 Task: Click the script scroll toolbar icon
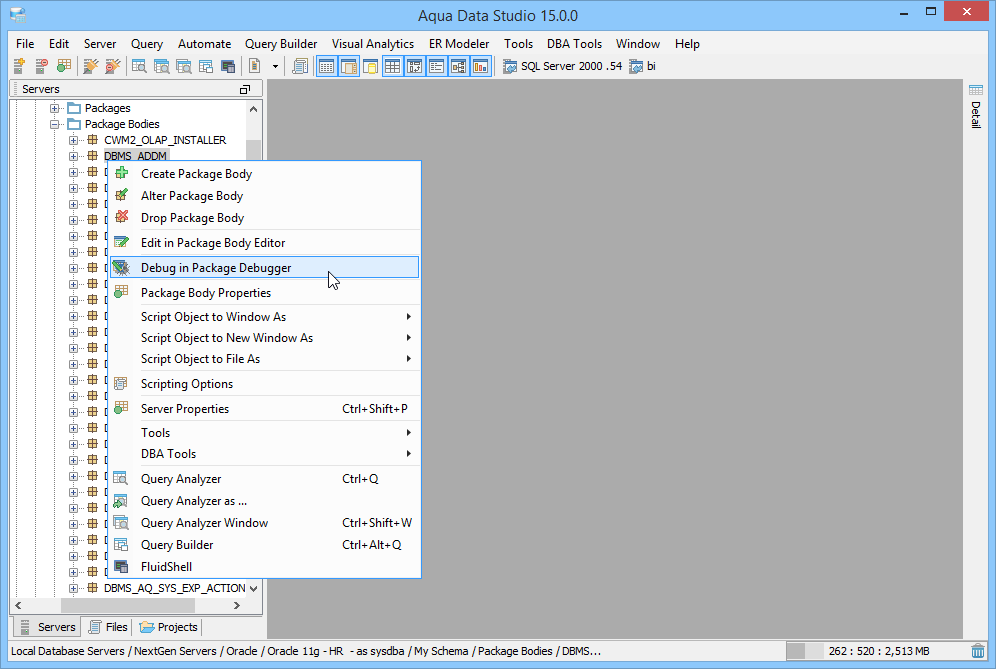coord(300,66)
